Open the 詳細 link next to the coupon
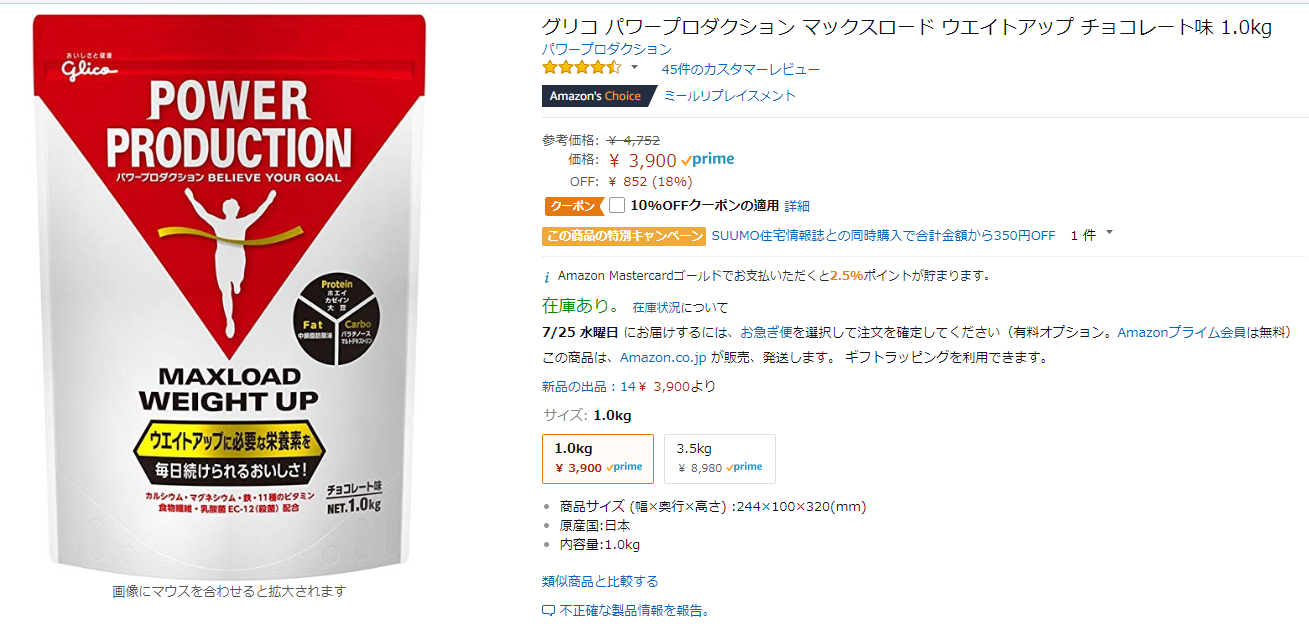Screen dimensions: 1309x636 [x=797, y=206]
